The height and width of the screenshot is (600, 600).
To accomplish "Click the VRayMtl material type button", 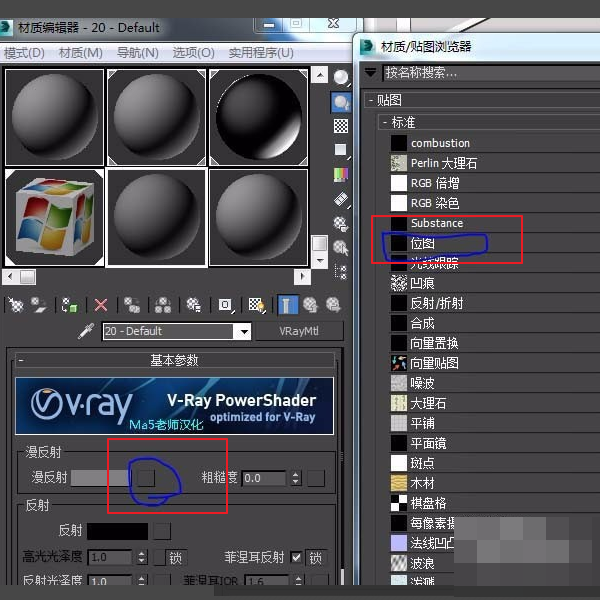I will click(x=299, y=331).
